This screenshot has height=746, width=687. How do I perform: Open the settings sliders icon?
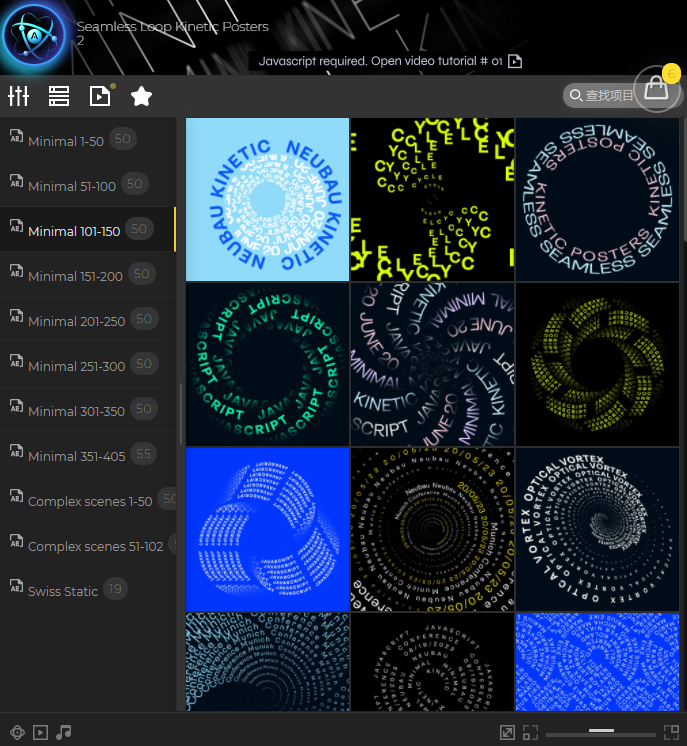click(x=19, y=96)
